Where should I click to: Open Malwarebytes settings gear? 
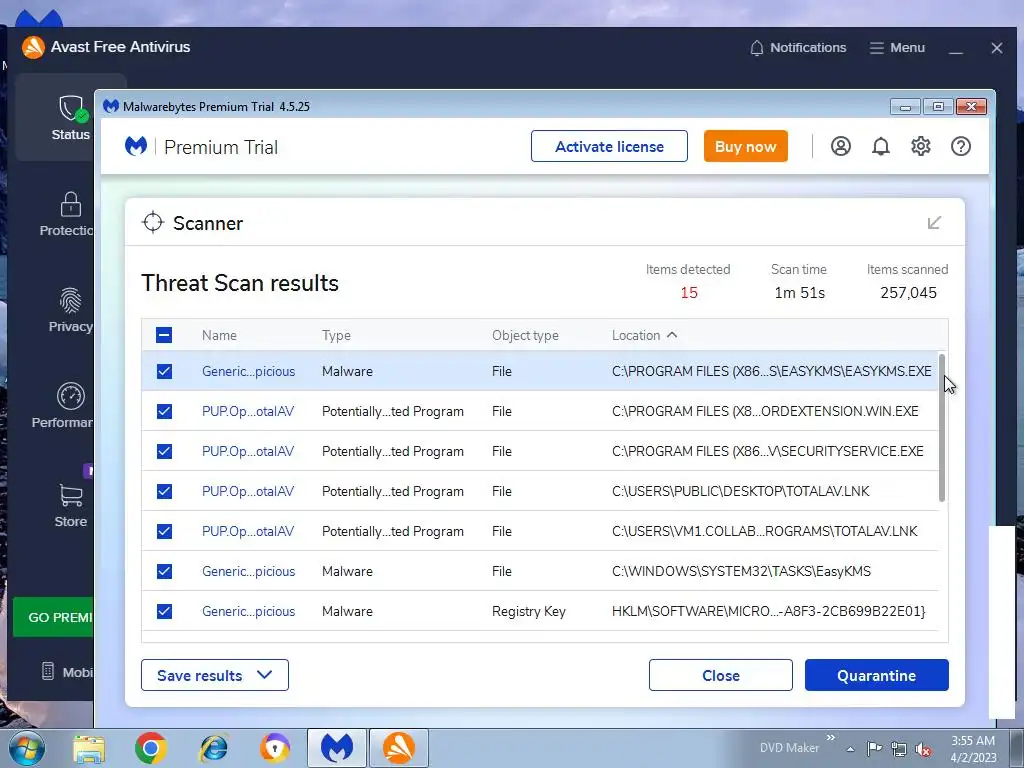point(921,146)
